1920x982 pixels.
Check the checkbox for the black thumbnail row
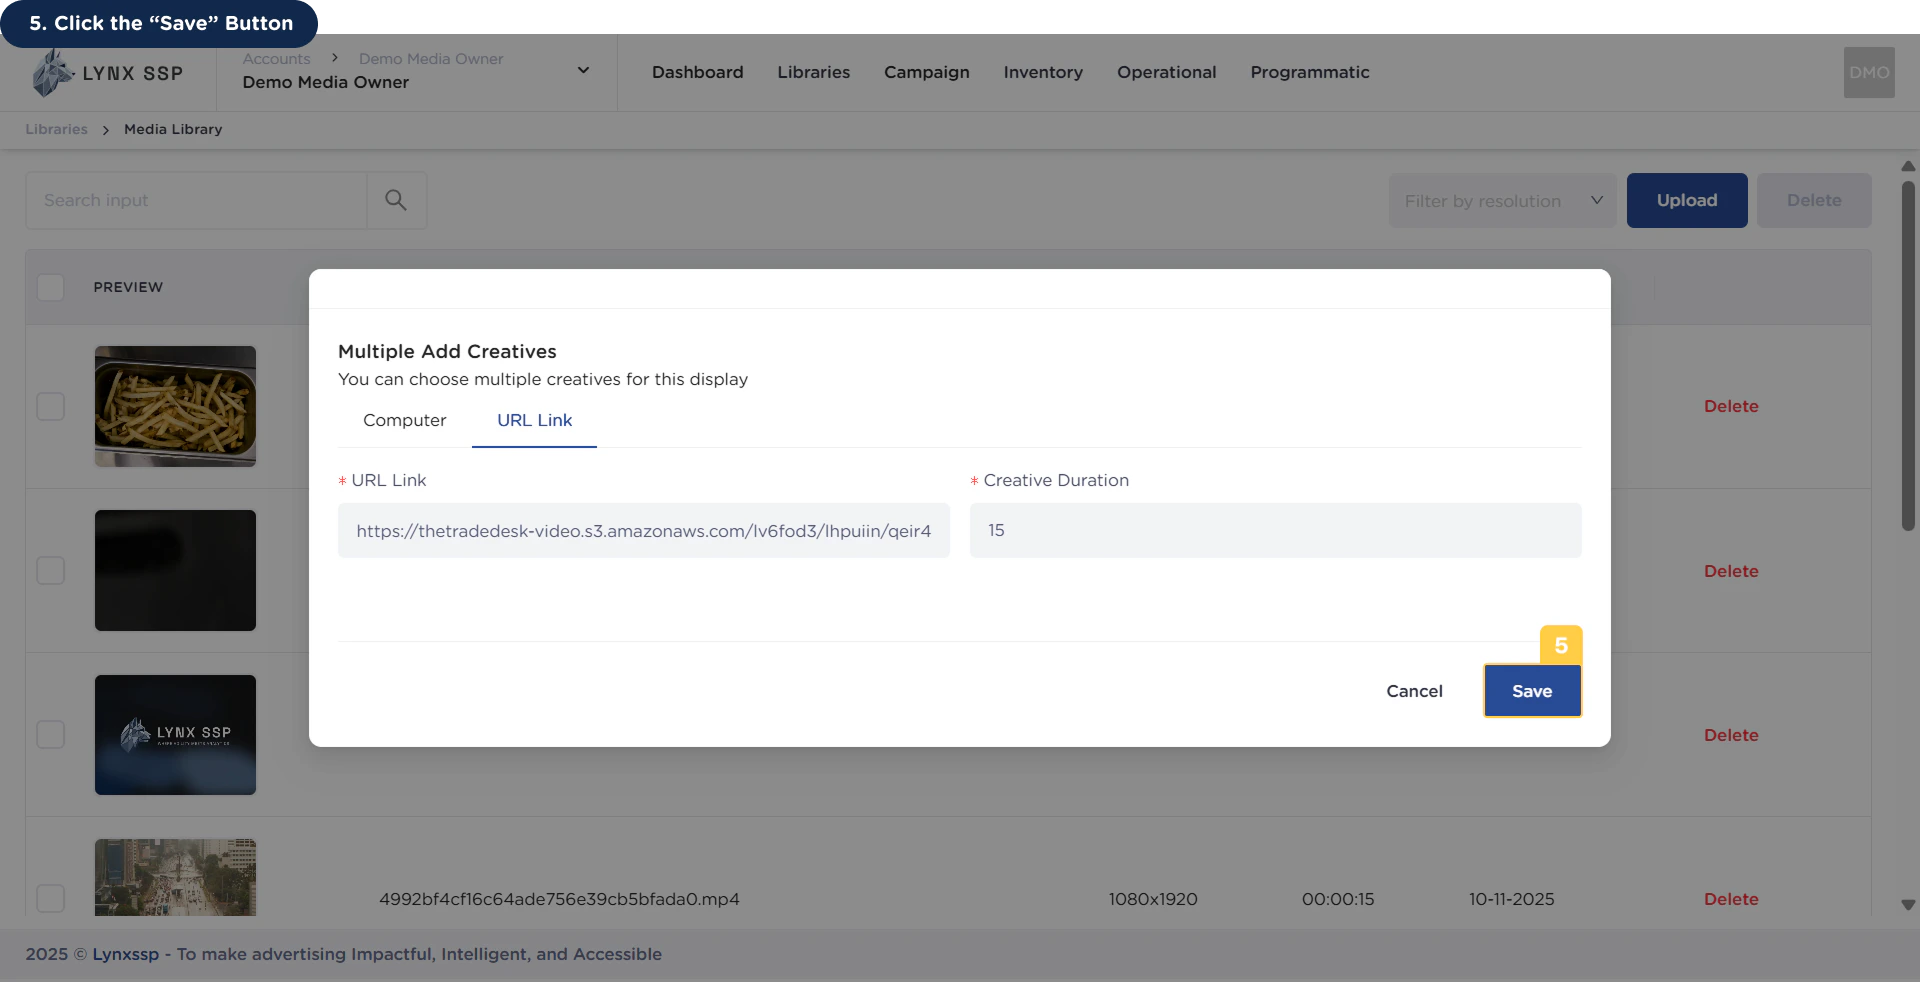pyautogui.click(x=50, y=570)
